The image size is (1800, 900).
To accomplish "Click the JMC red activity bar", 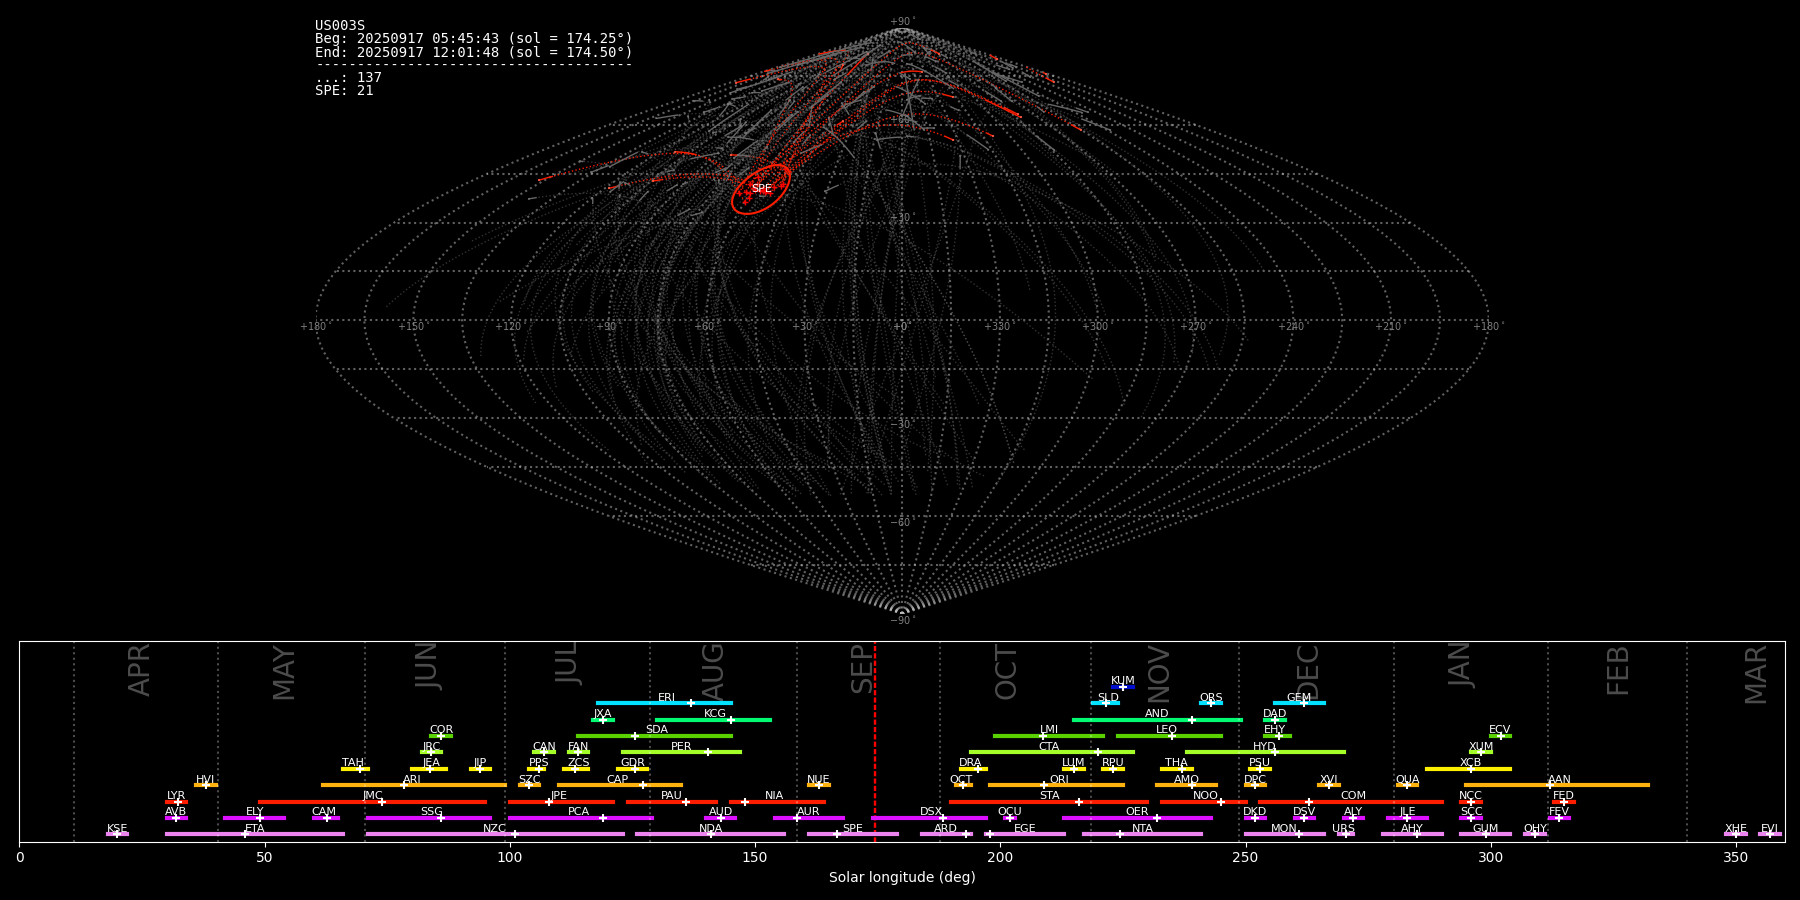I will (373, 802).
